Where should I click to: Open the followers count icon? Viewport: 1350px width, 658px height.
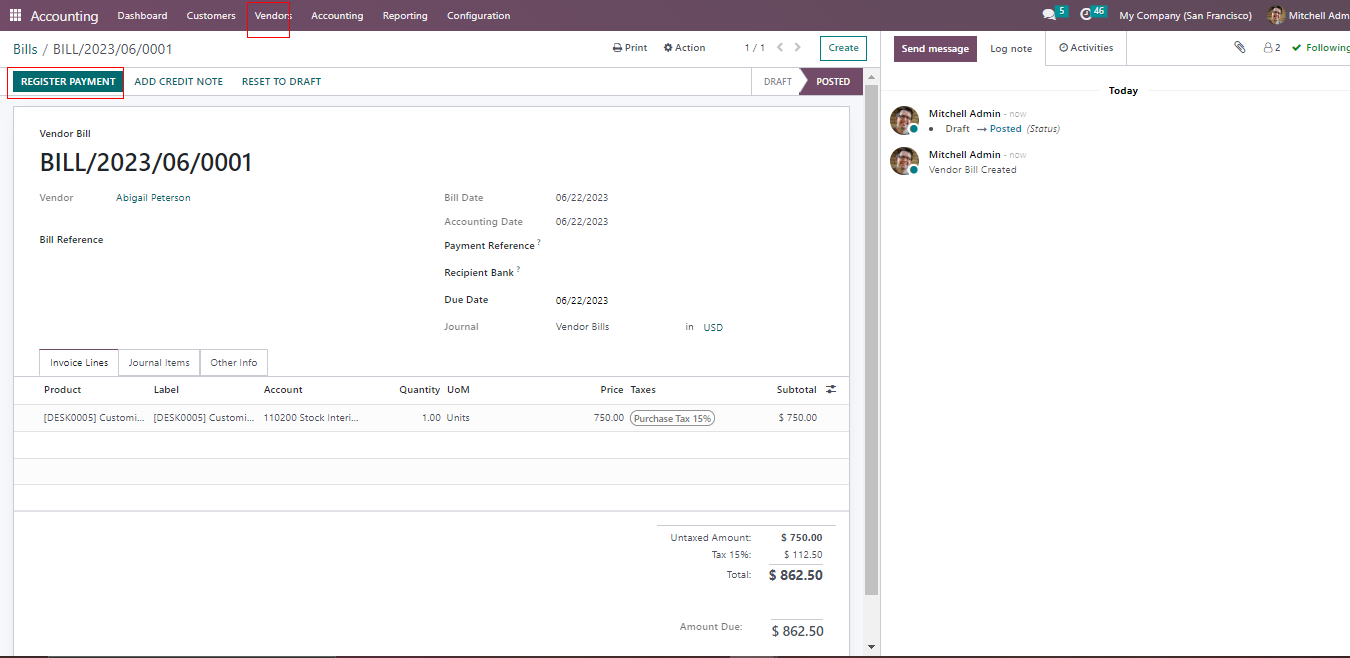1271,47
